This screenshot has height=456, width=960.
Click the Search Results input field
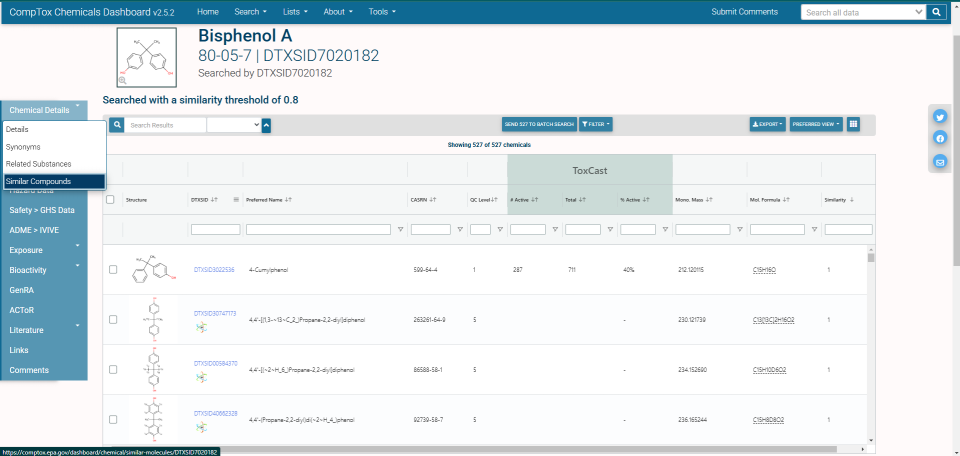[x=167, y=125]
